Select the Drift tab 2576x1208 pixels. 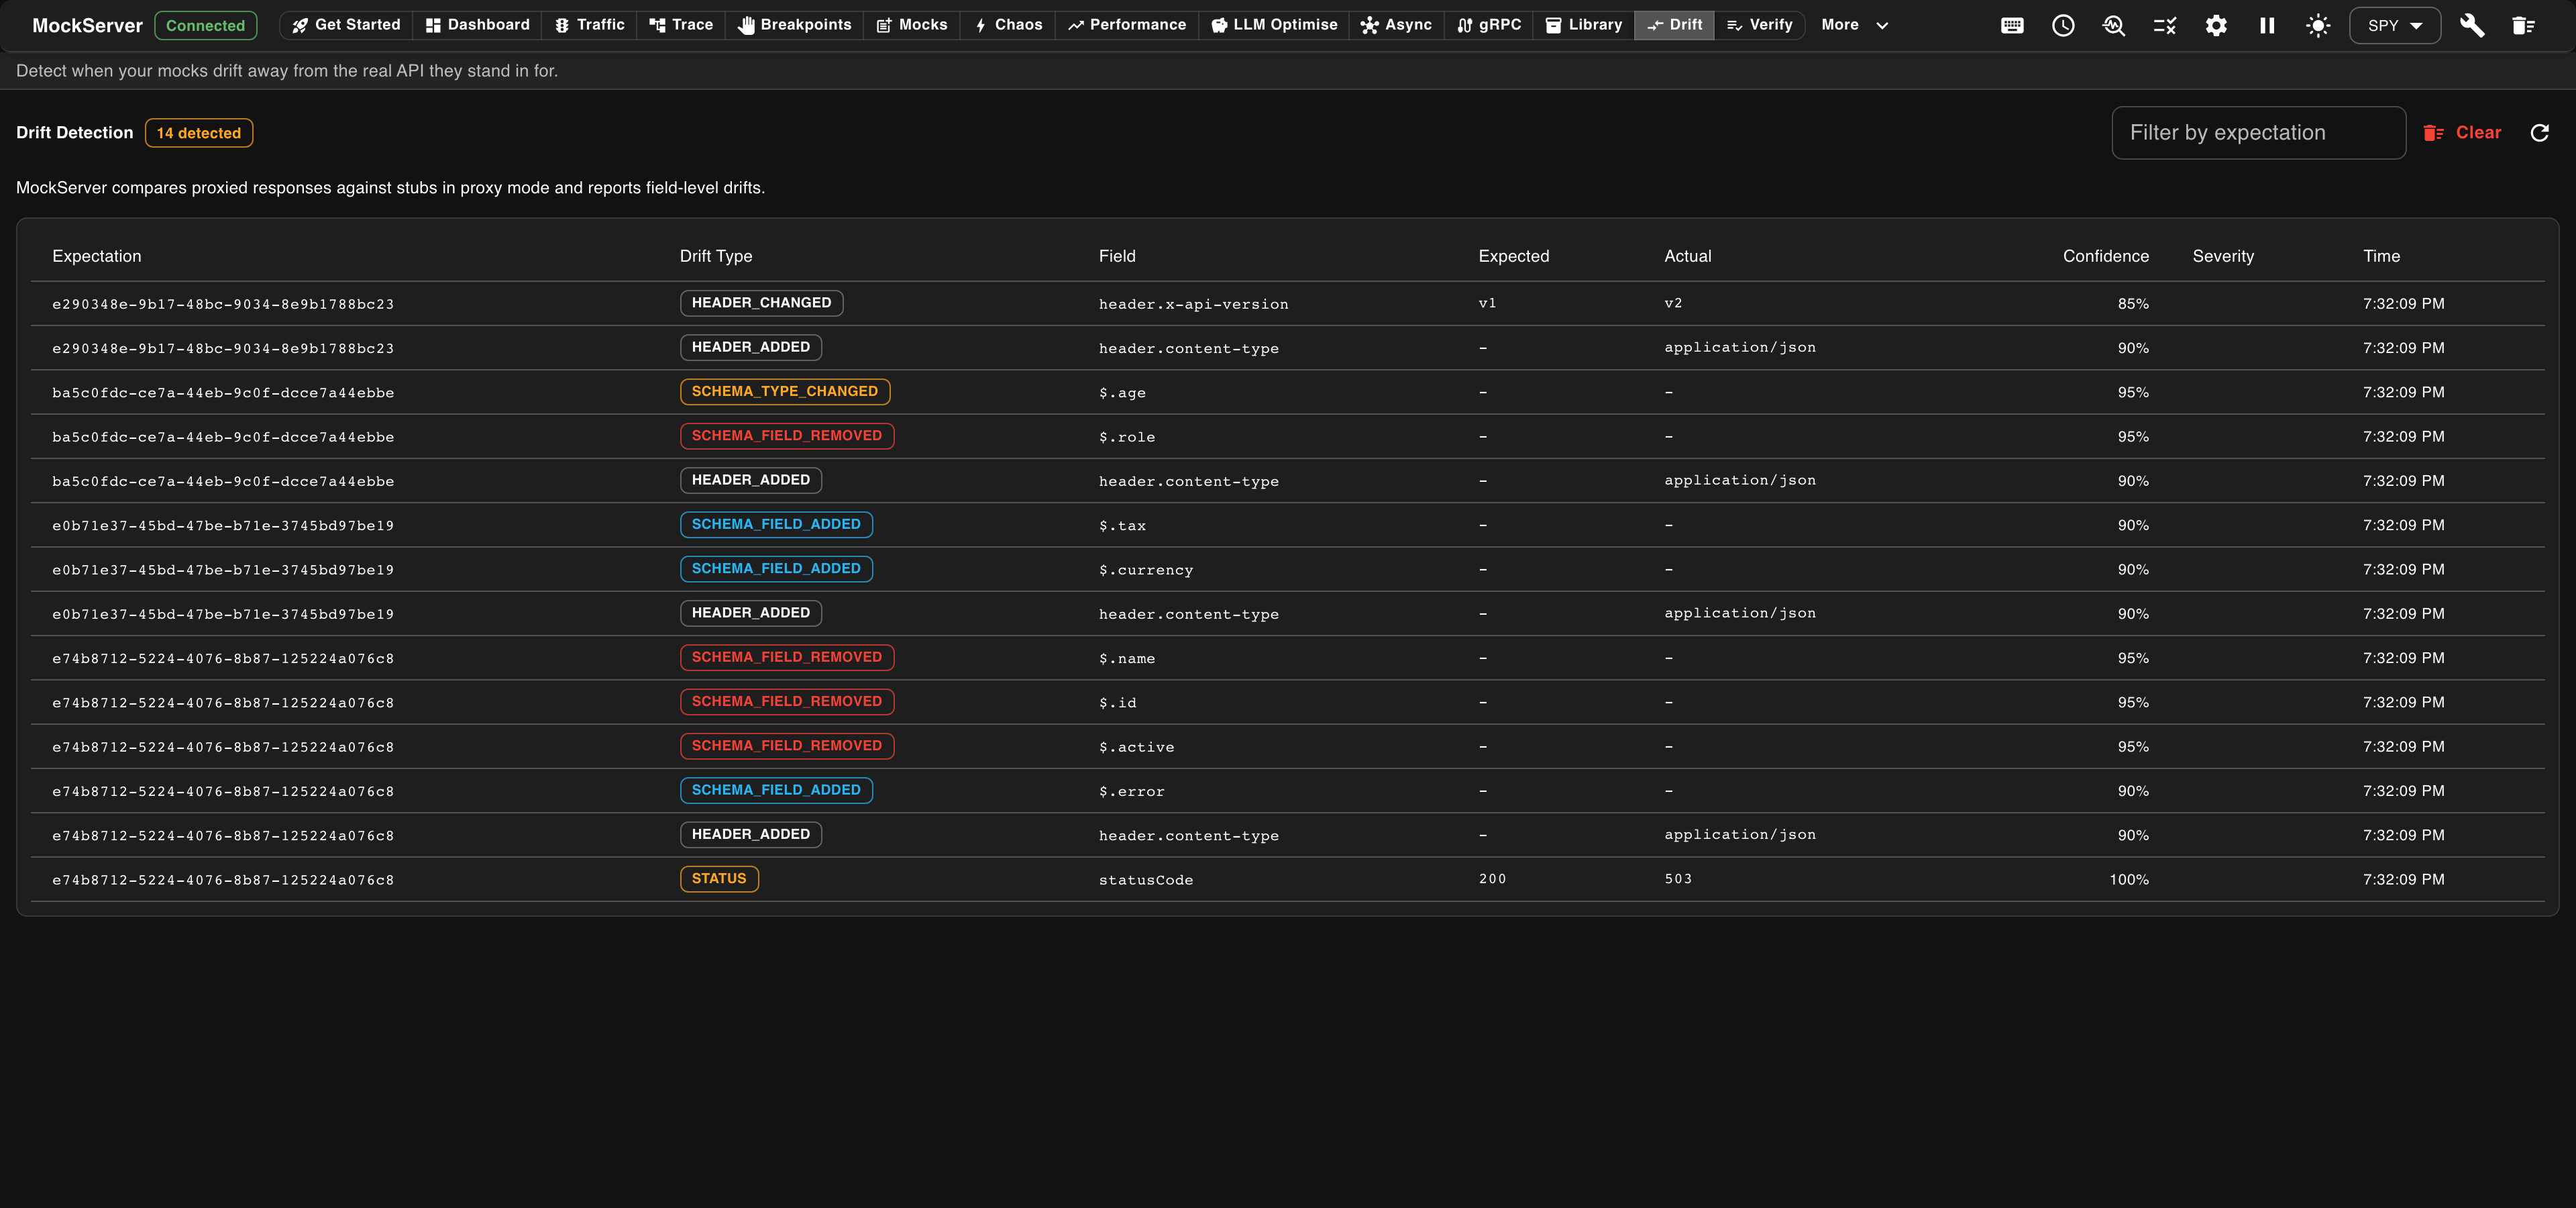1674,25
